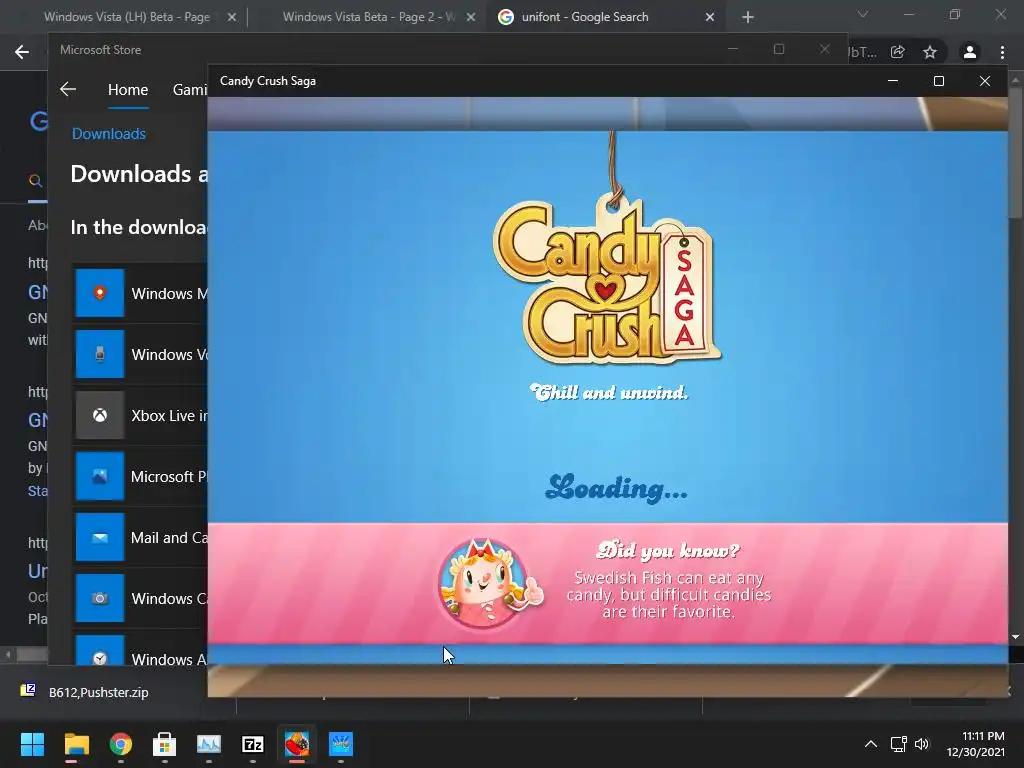Screen dimensions: 1024x768
Task: Click Tiffi character thumbs-up picture
Action: 490,583
